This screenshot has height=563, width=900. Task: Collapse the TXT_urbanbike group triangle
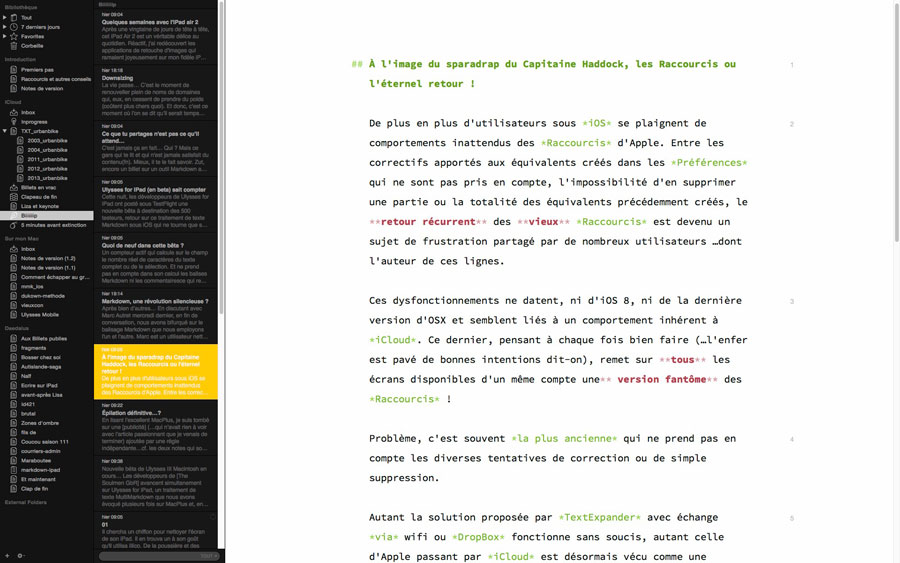(x=5, y=131)
